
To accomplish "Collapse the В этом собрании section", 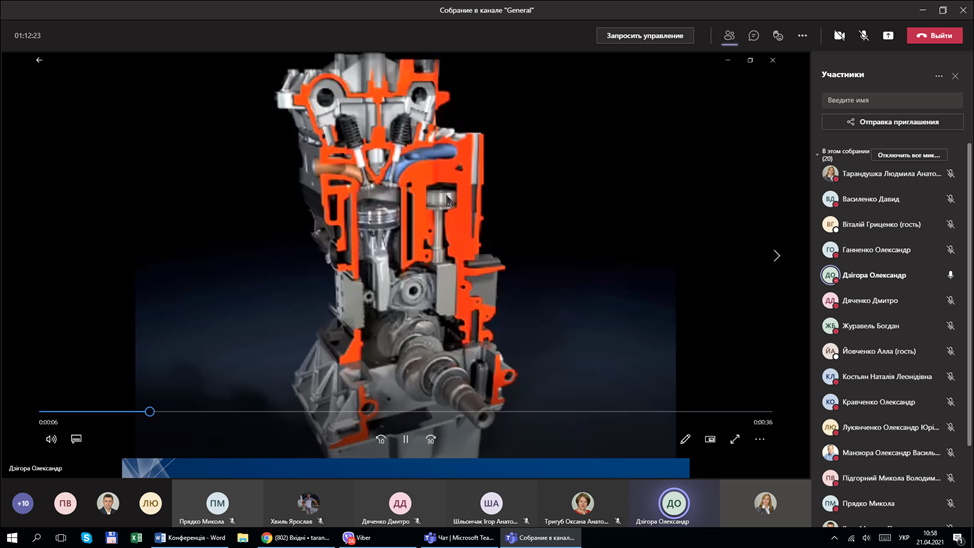I will 817,155.
